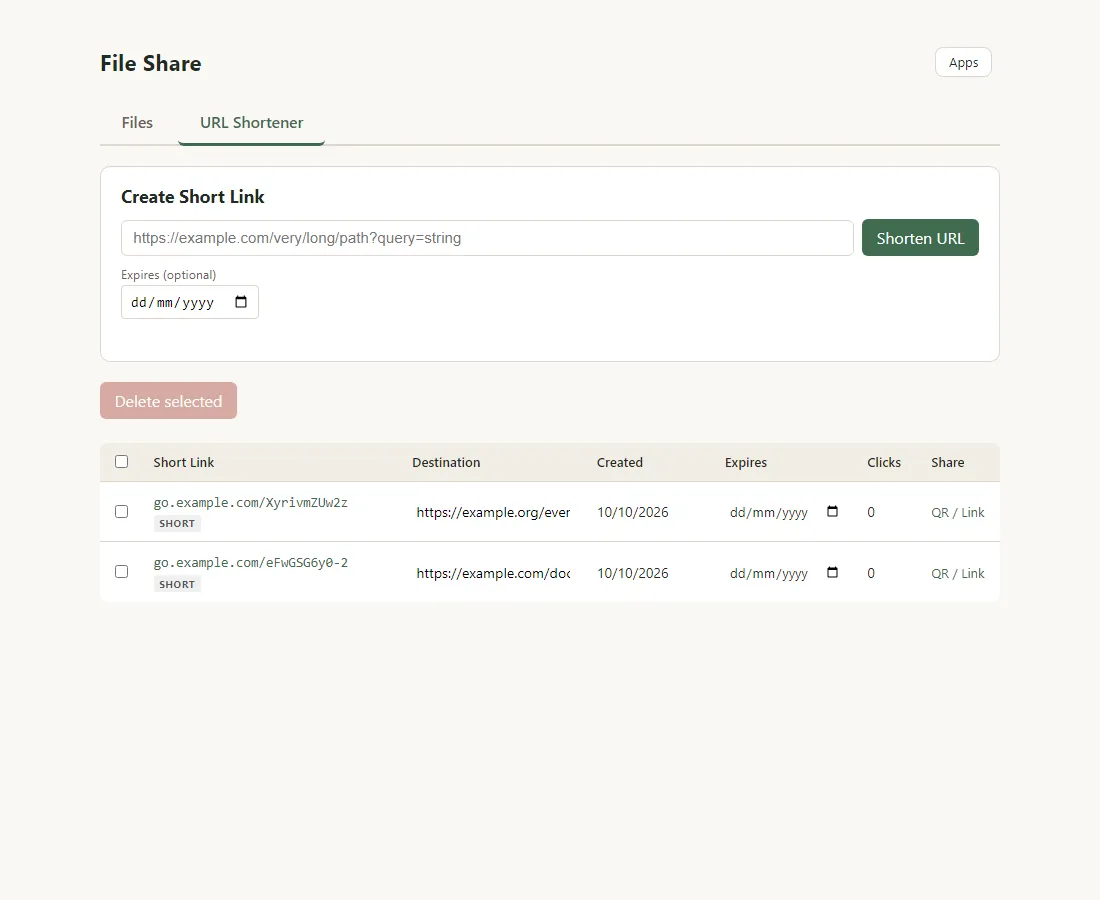Open QR / Link share for eFwGSG6y0-2
This screenshot has height=900, width=1100.
(958, 573)
